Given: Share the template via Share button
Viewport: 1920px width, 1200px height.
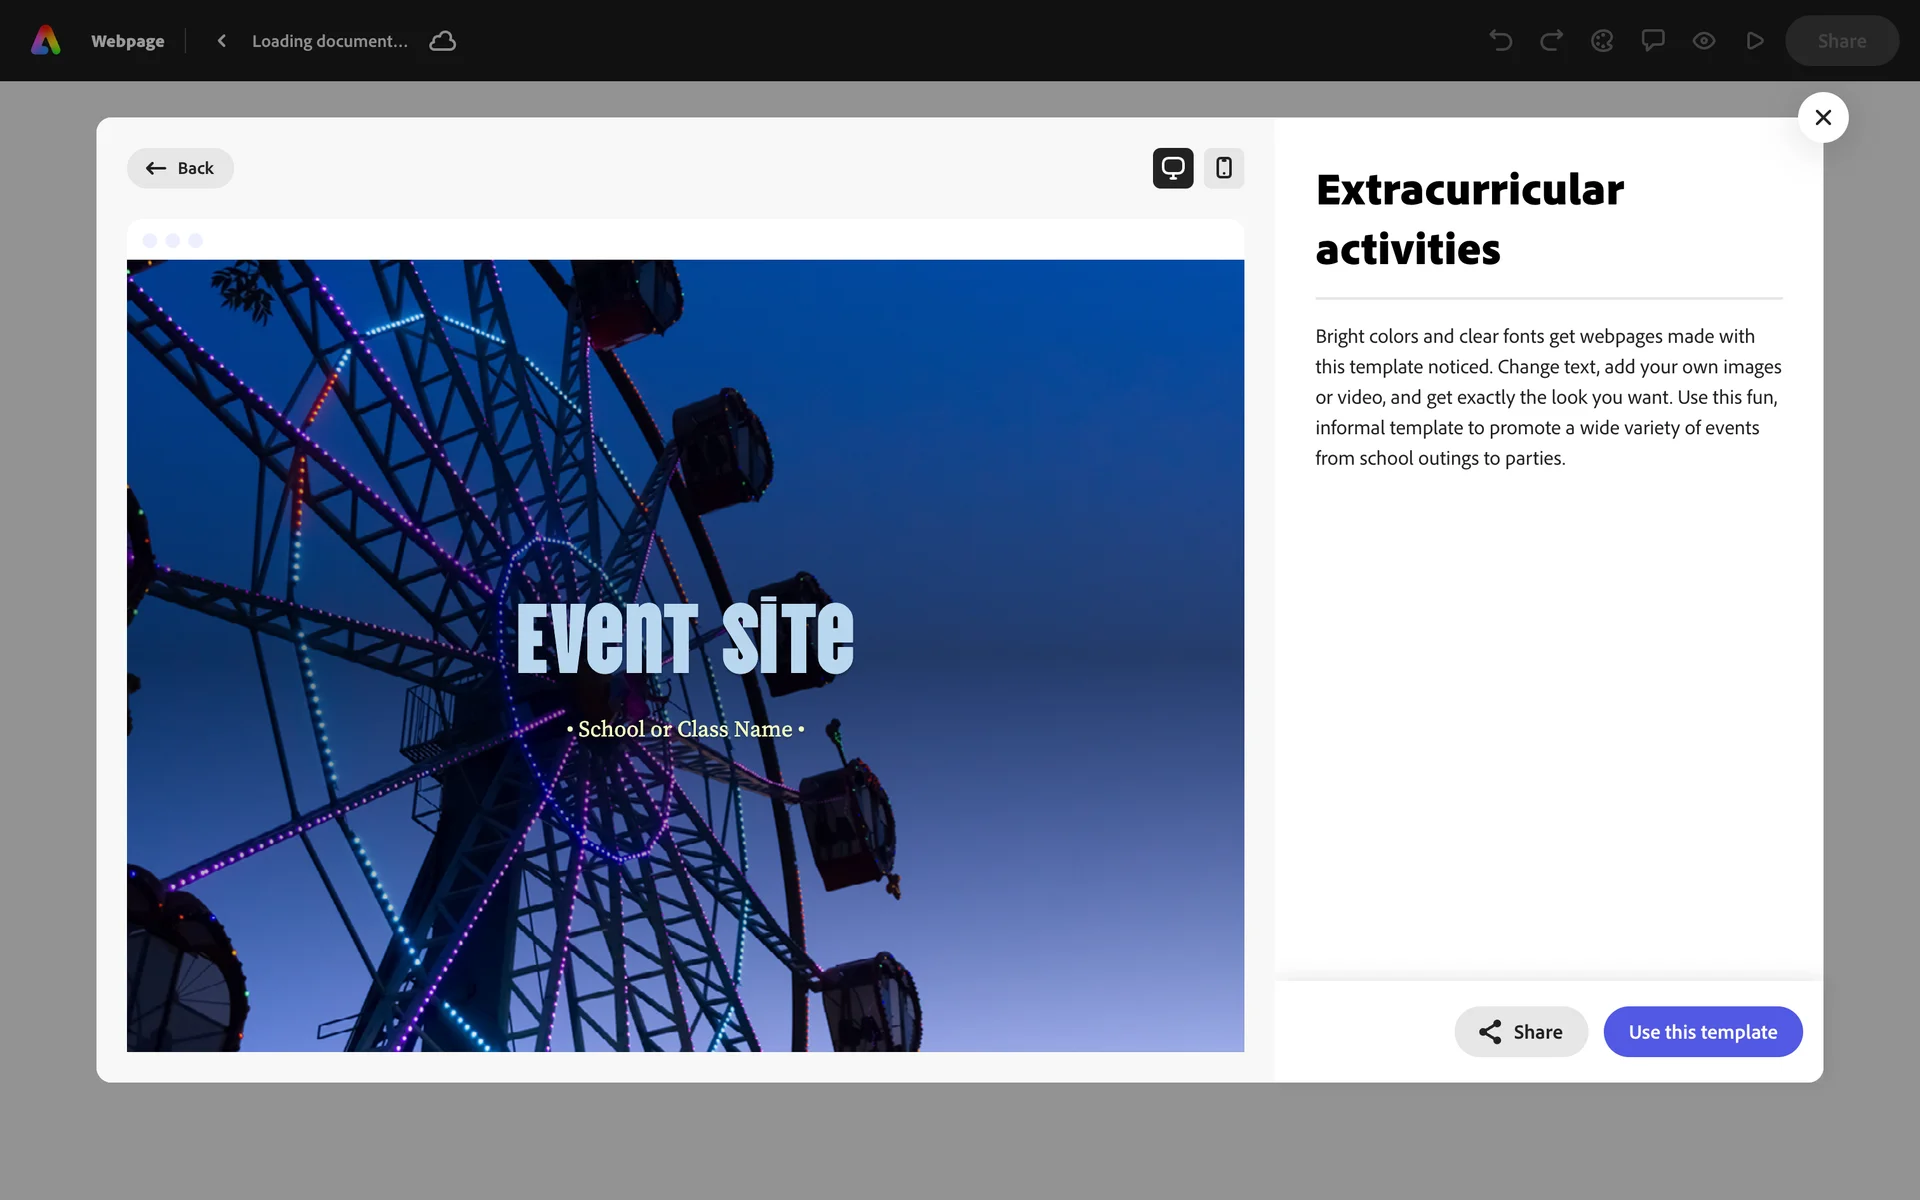Looking at the screenshot, I should click(1520, 1032).
